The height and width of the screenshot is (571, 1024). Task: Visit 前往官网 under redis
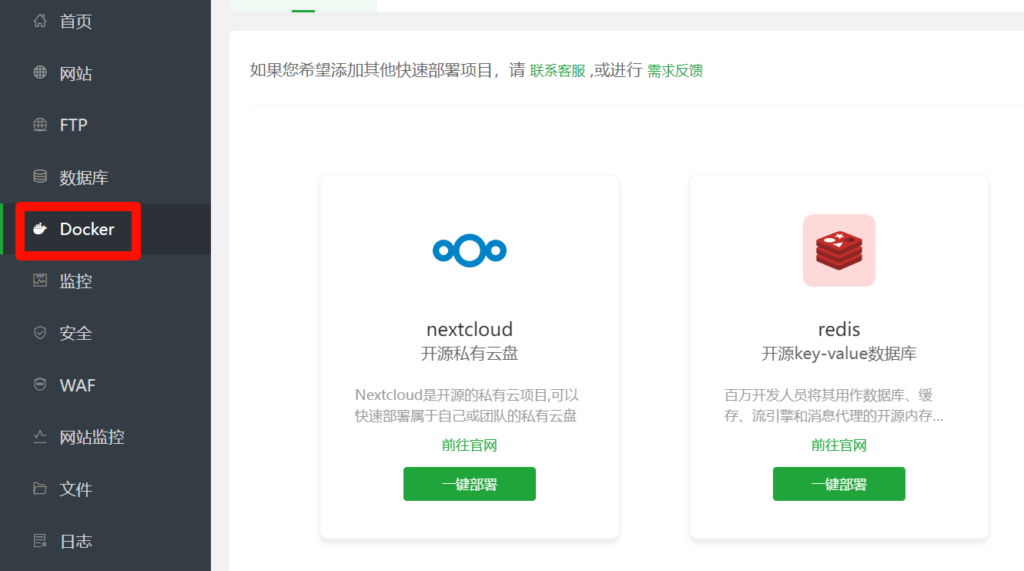(x=838, y=445)
